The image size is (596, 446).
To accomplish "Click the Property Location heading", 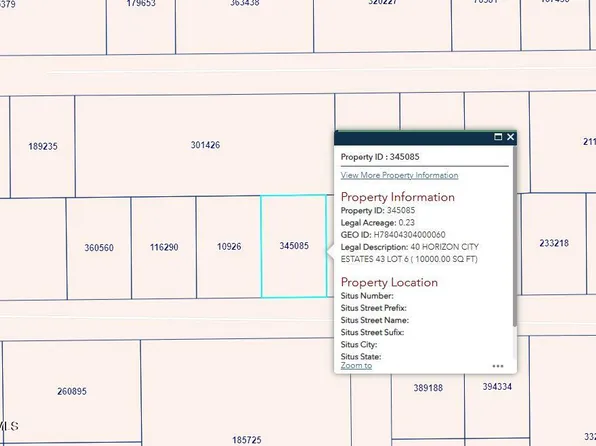I will pyautogui.click(x=389, y=282).
